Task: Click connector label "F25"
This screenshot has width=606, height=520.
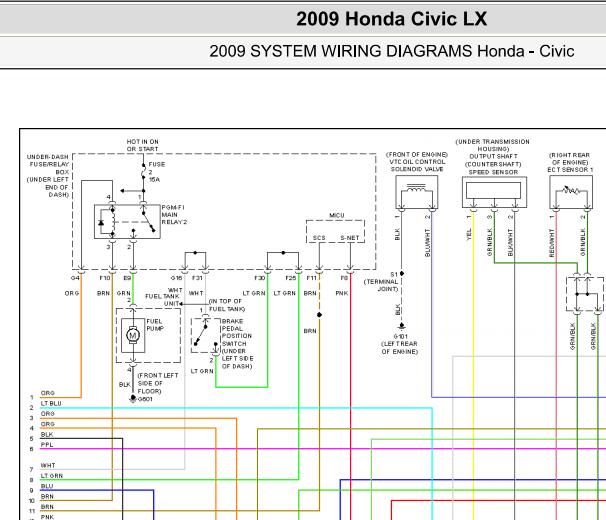Action: [x=291, y=278]
